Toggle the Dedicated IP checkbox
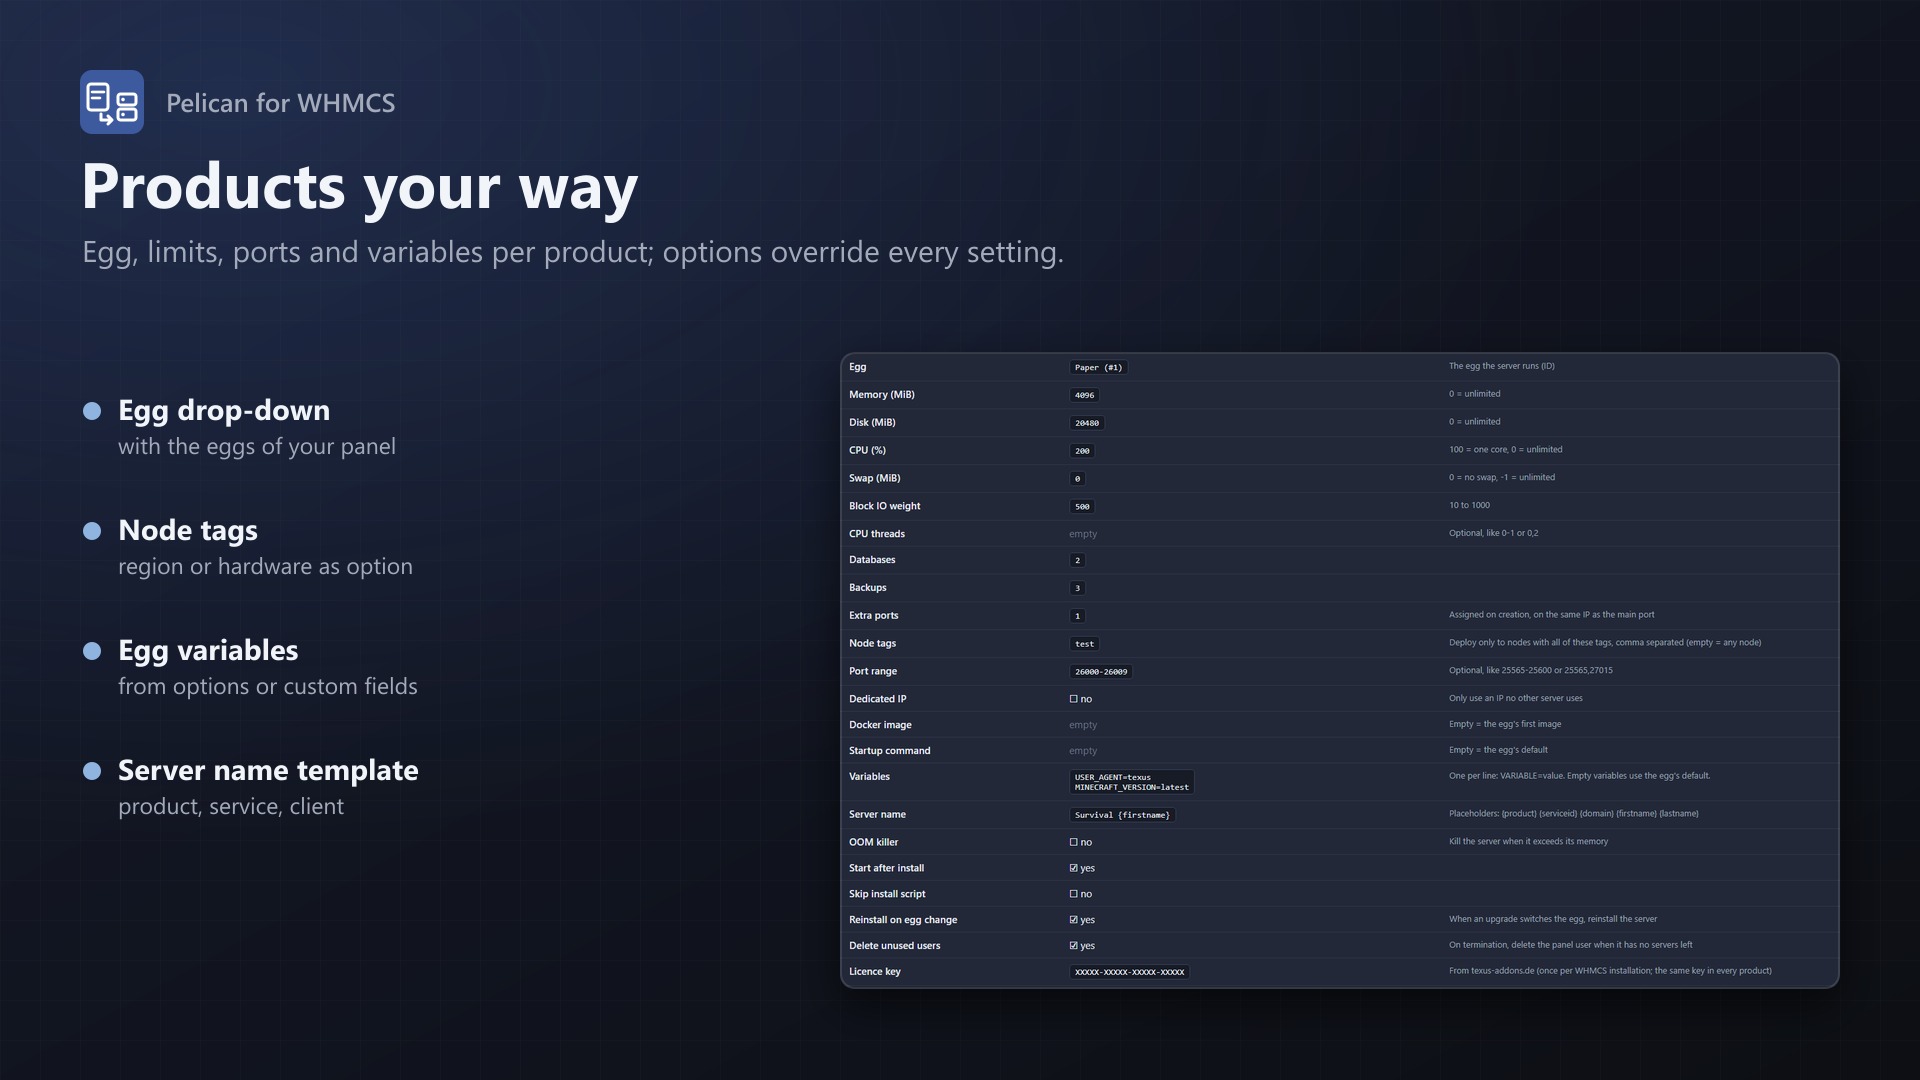1920x1080 pixels. pyautogui.click(x=1074, y=699)
